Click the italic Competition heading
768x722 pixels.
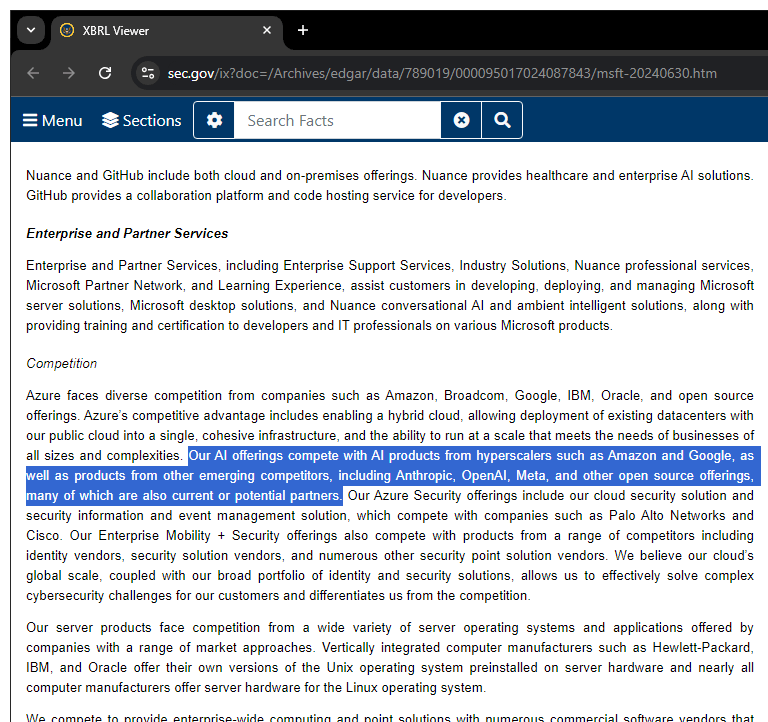click(x=62, y=363)
